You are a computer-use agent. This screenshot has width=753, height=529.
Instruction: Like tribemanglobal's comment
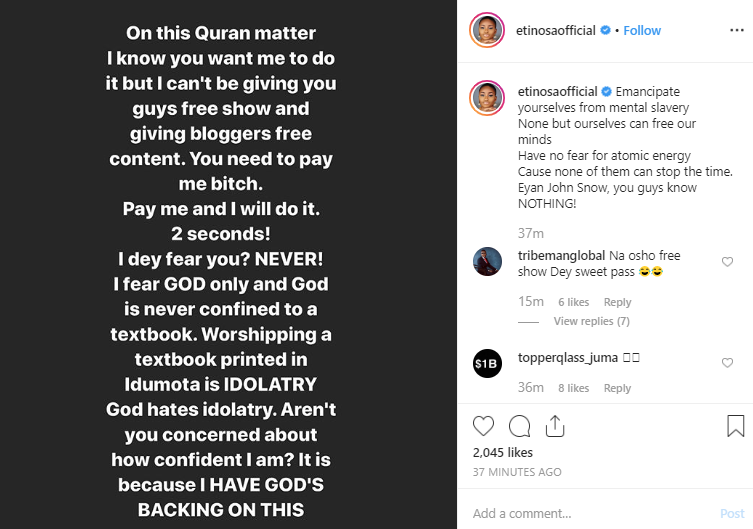click(x=727, y=262)
